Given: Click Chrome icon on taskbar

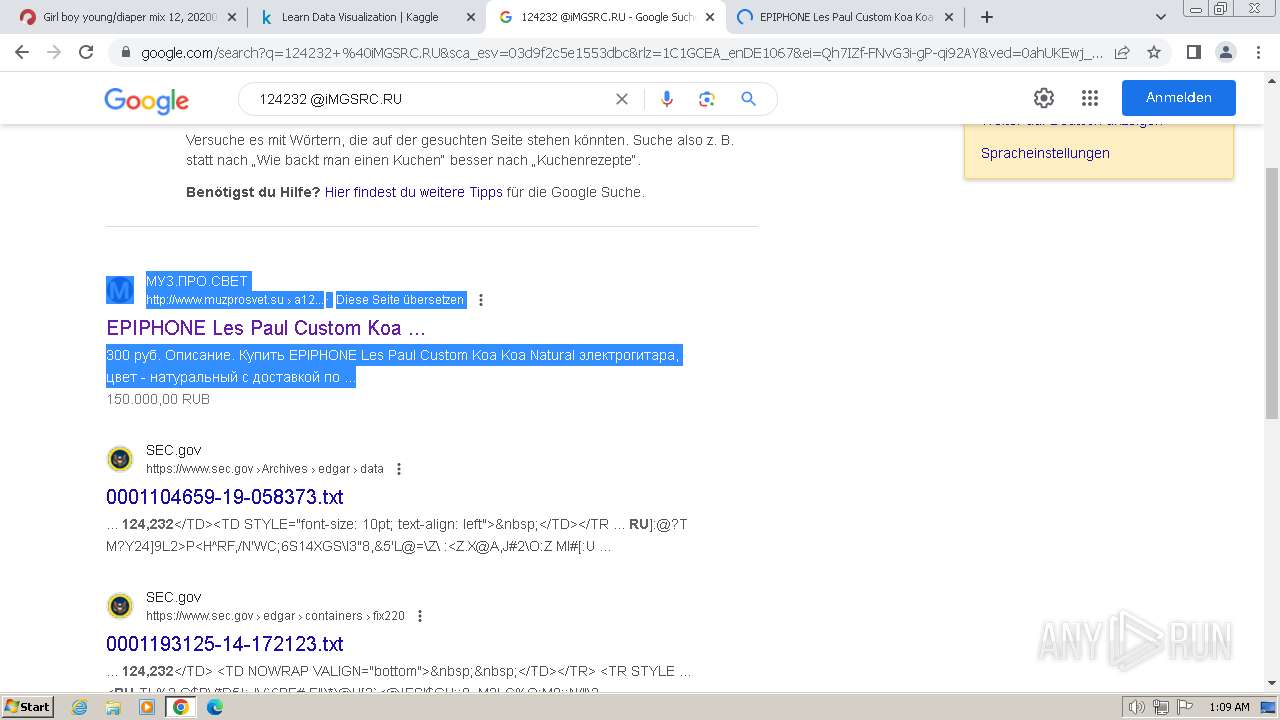Looking at the screenshot, I should pyautogui.click(x=181, y=707).
